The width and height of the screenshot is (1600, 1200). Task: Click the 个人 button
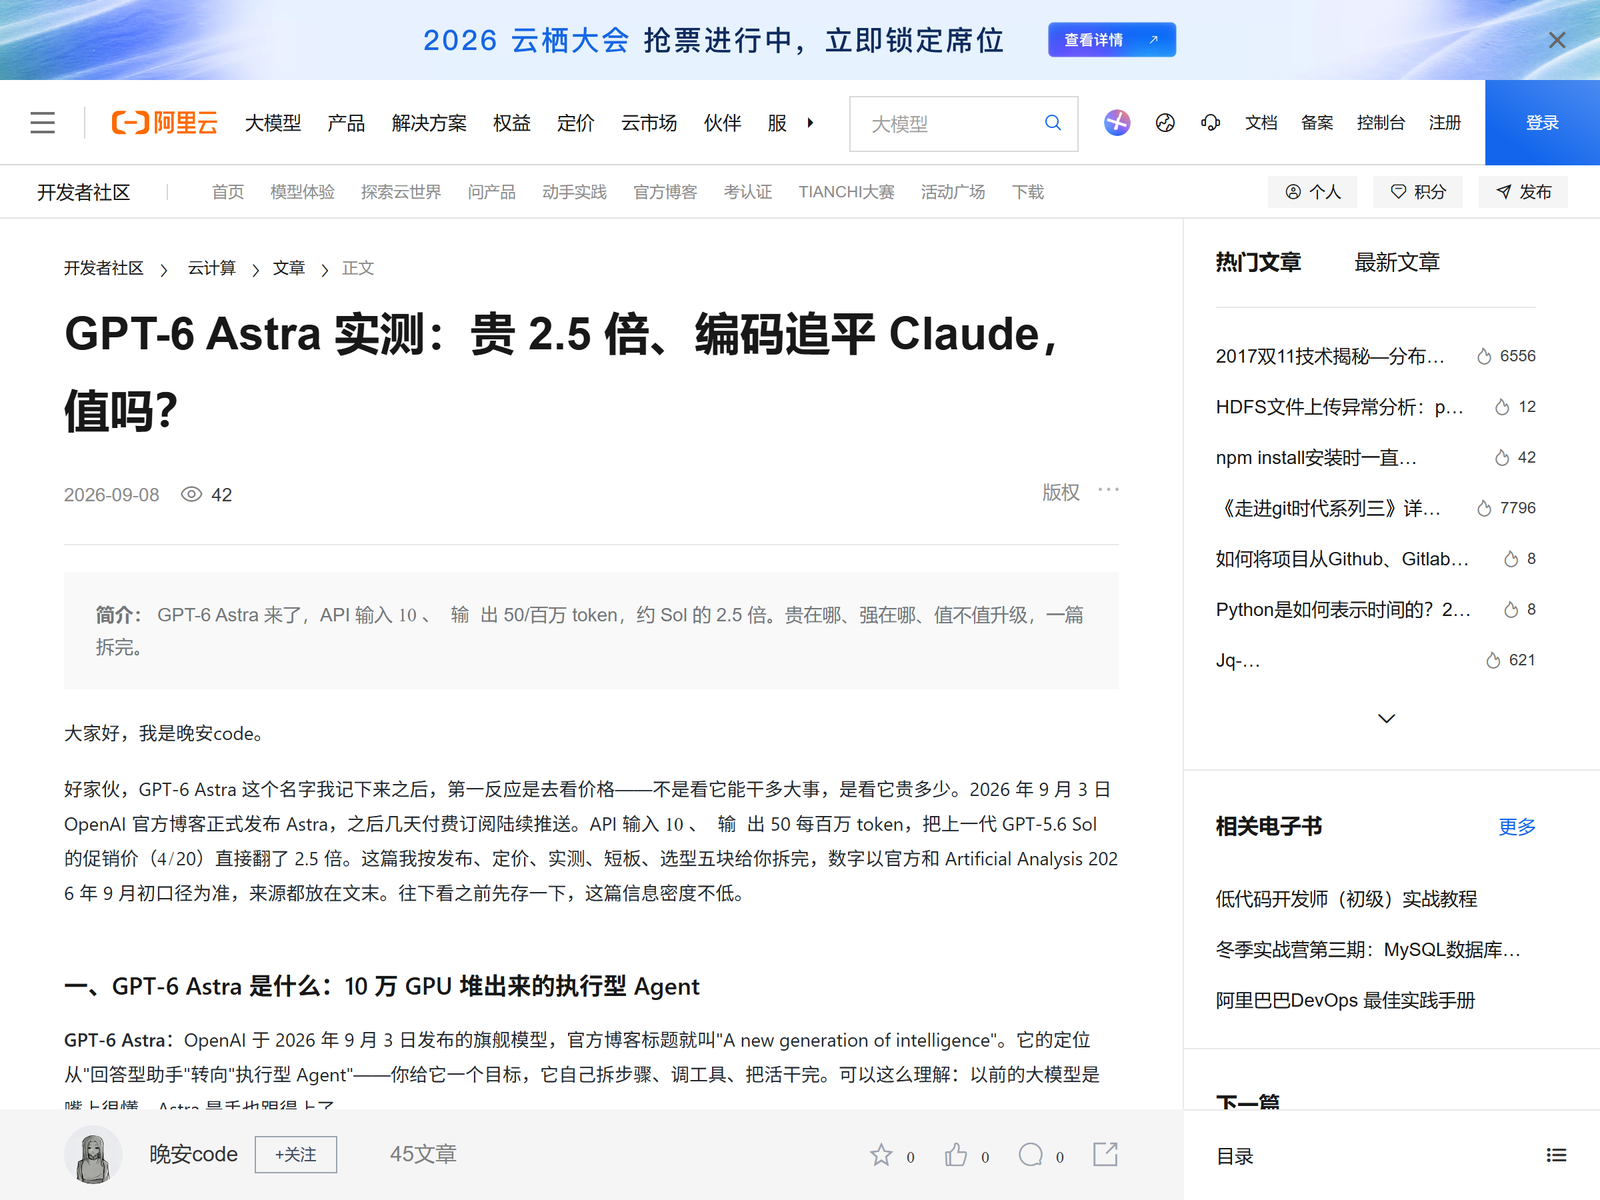1313,192
